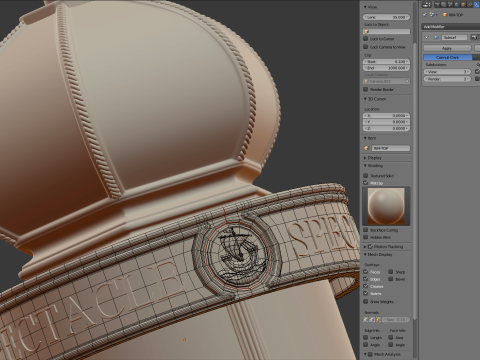Image resolution: width=480 pixels, height=360 pixels.
Task: Click the 3D Cursor Y location field
Action: pos(386,122)
